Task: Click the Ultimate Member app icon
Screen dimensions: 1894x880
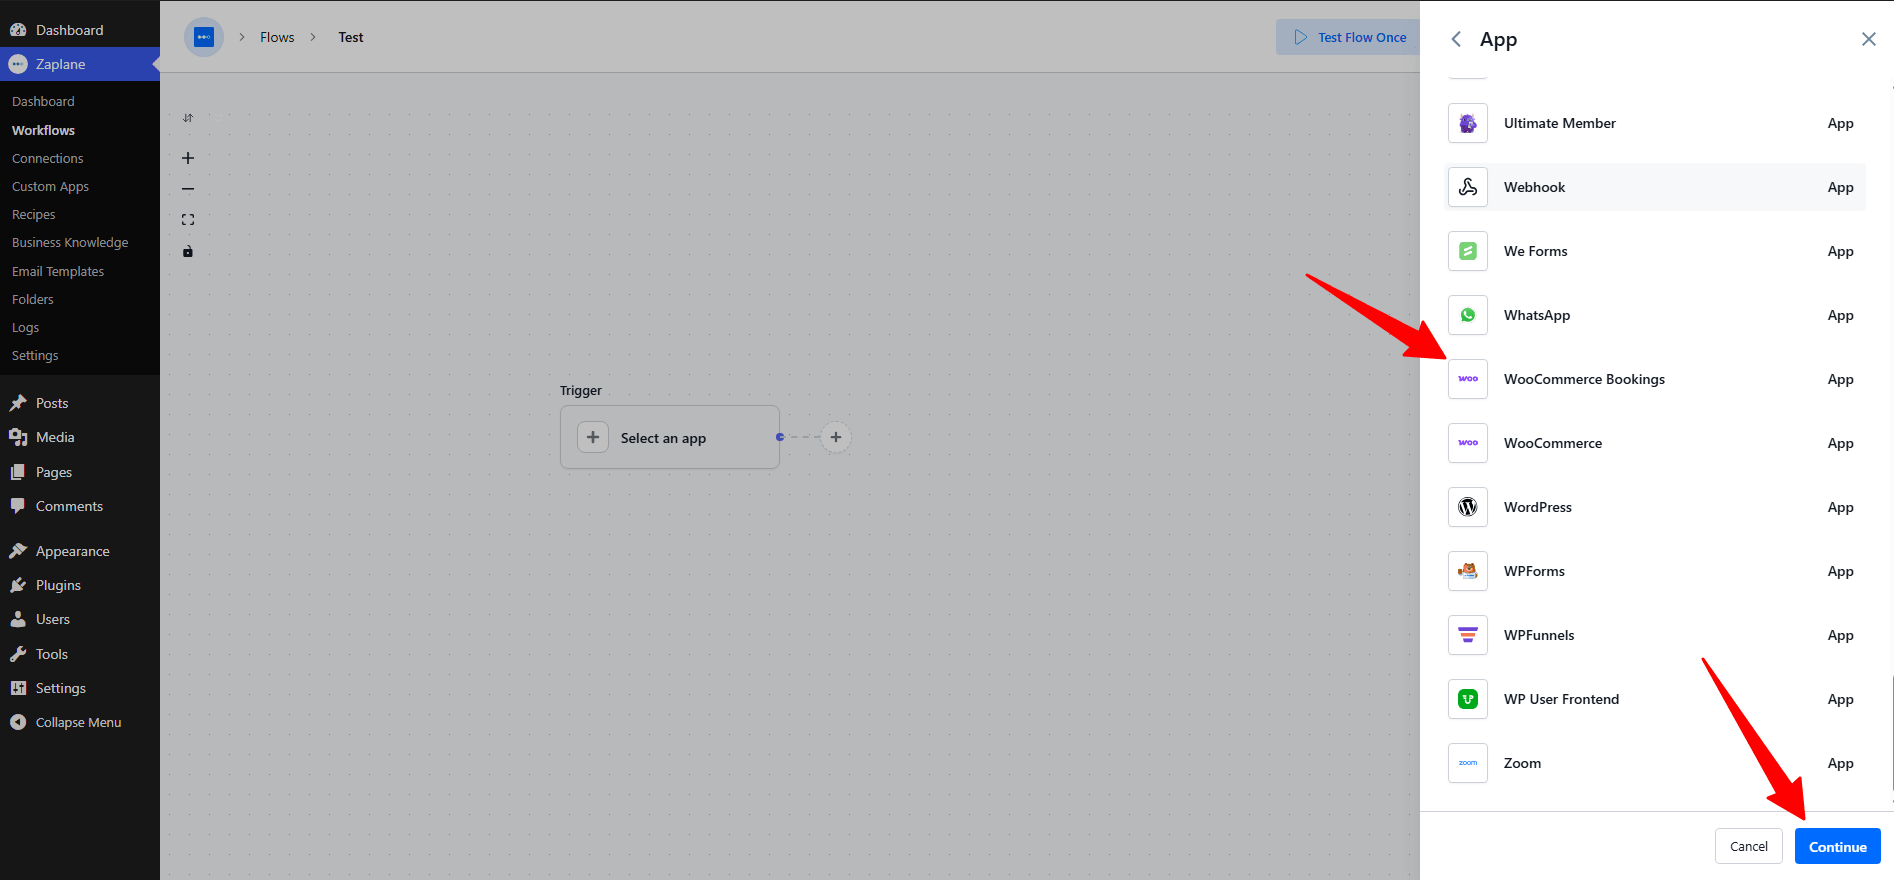Action: (1468, 123)
